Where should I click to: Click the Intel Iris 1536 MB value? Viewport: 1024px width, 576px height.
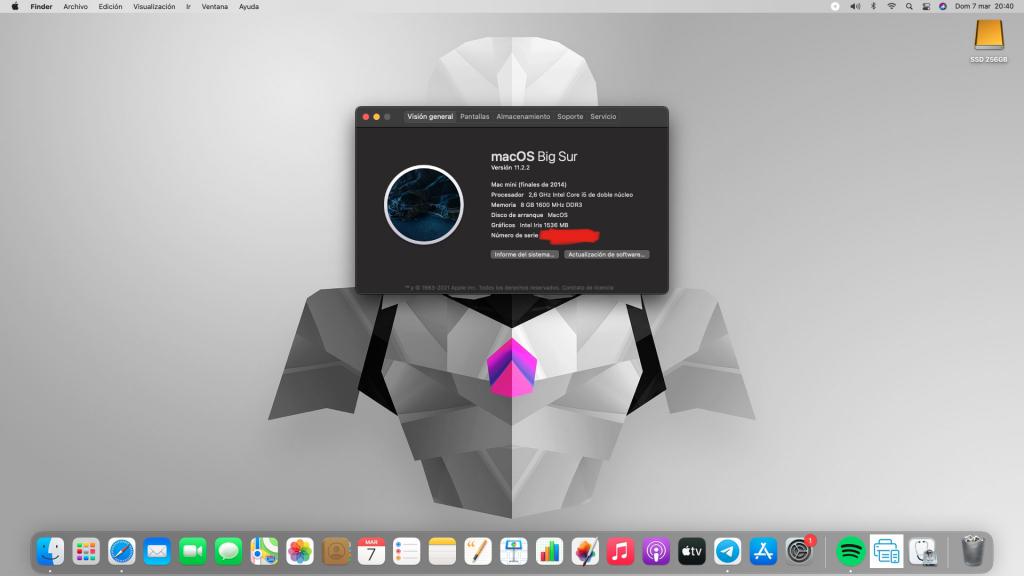tap(543, 225)
